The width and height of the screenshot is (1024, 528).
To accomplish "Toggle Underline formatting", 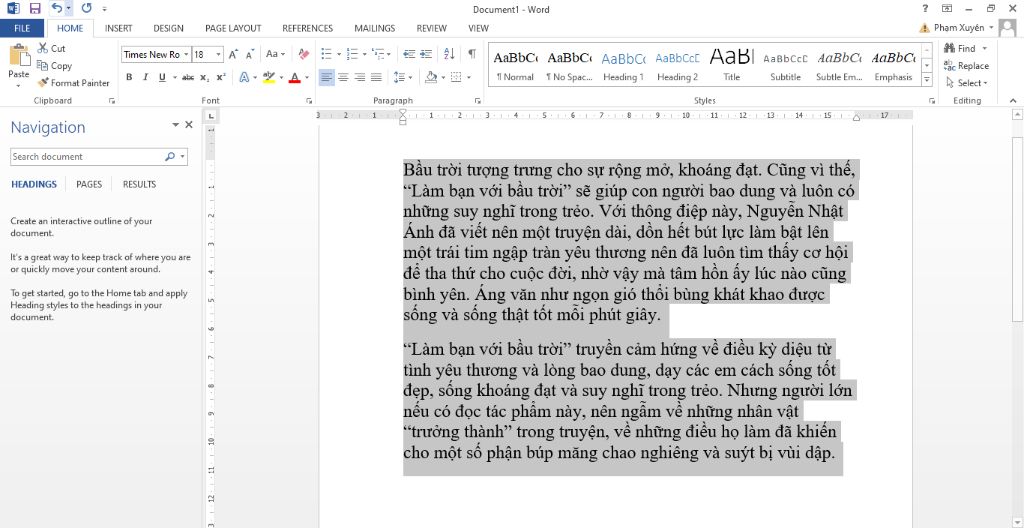I will [161, 77].
